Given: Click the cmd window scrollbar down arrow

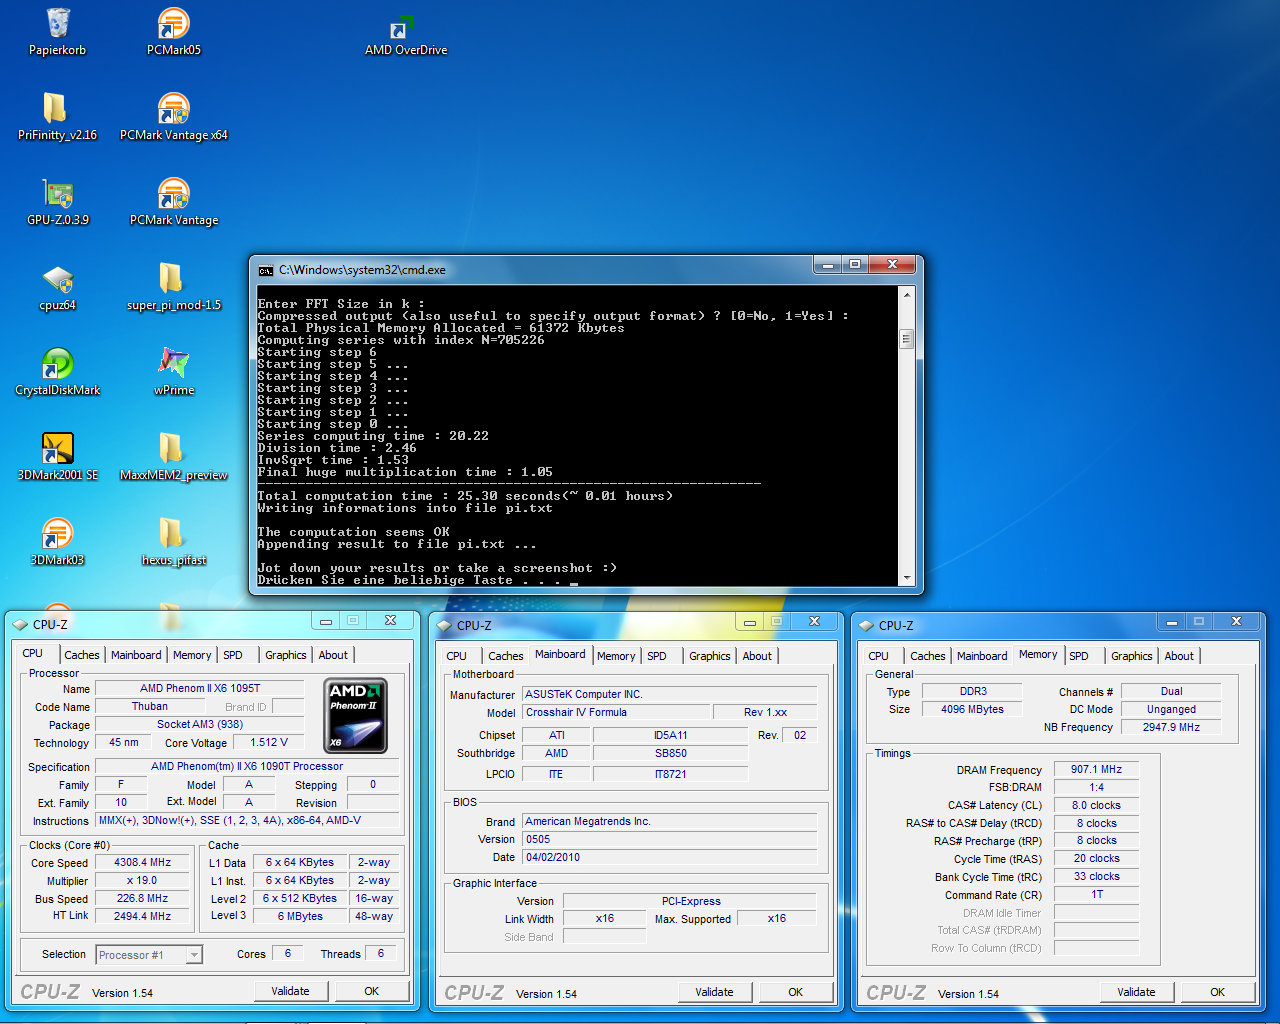Looking at the screenshot, I should 907,577.
